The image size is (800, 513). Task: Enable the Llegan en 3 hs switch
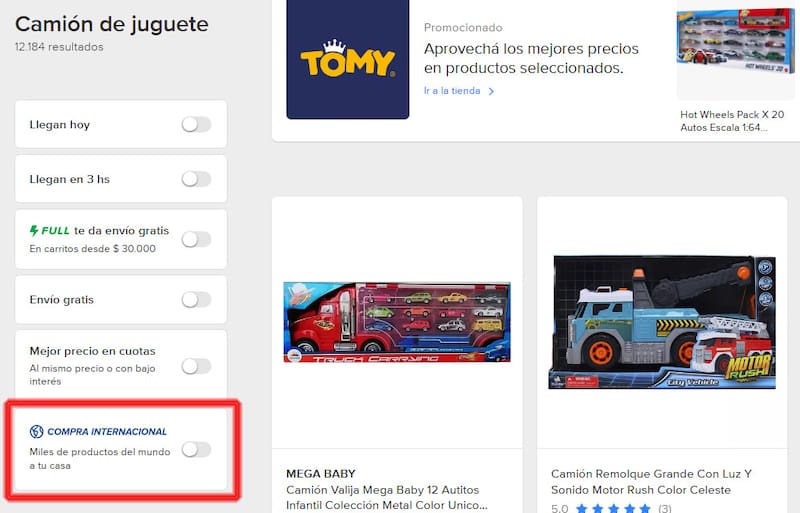(196, 179)
